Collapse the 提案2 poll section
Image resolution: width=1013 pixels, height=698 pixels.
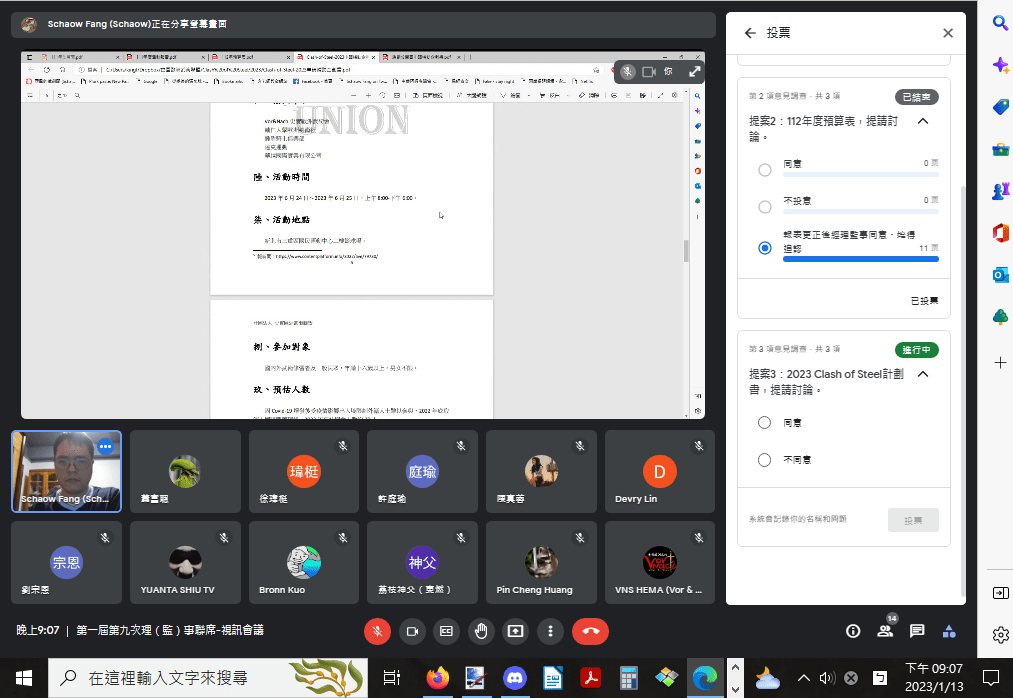[922, 121]
